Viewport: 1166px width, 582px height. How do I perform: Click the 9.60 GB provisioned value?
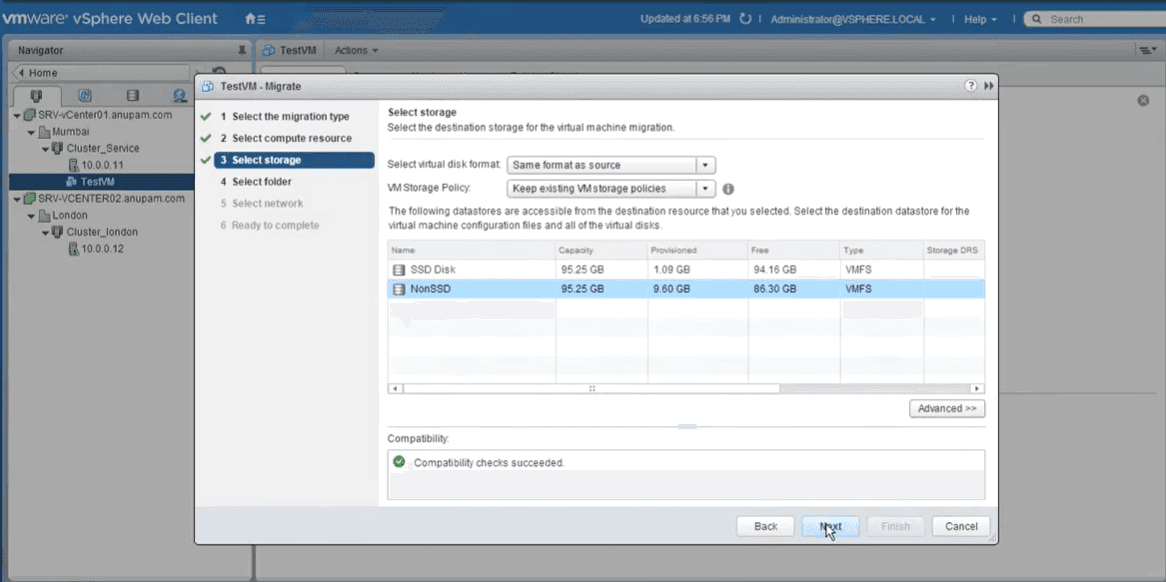[671, 289]
